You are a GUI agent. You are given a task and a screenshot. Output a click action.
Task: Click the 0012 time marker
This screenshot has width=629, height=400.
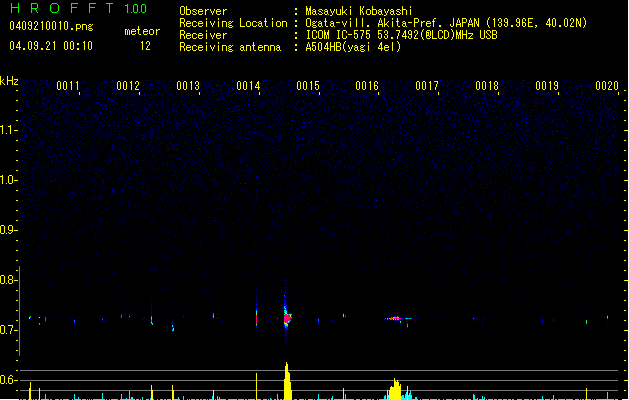(128, 86)
